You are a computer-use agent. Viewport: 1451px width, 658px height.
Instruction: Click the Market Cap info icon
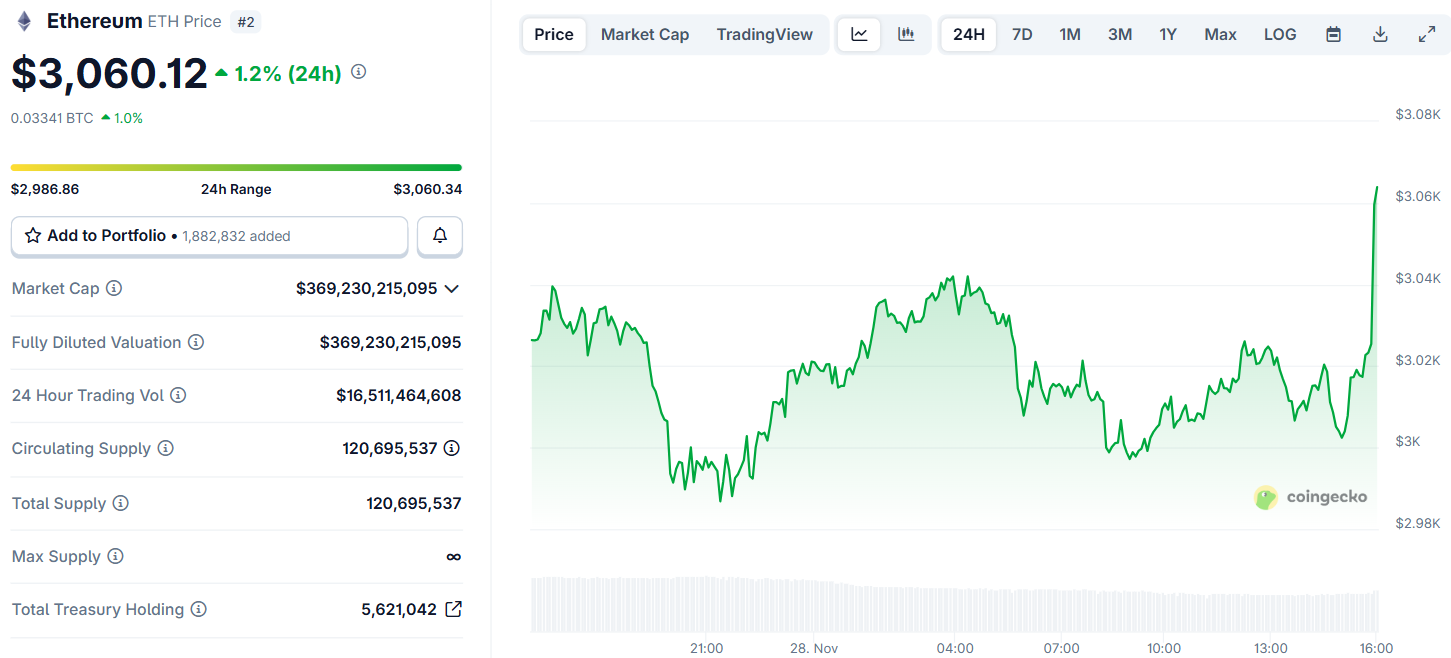[113, 288]
